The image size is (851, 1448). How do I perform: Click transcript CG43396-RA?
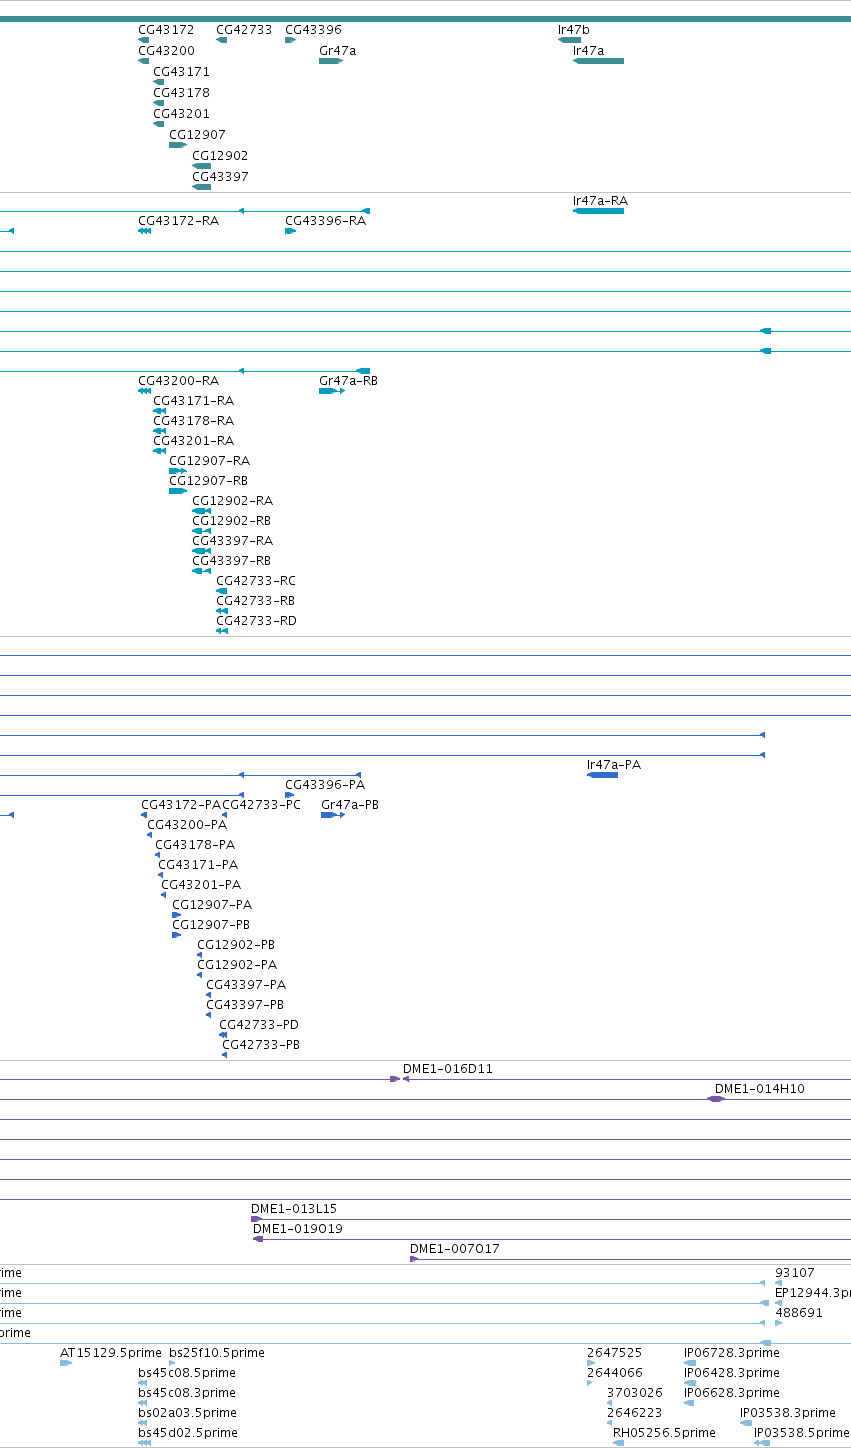coord(325,221)
